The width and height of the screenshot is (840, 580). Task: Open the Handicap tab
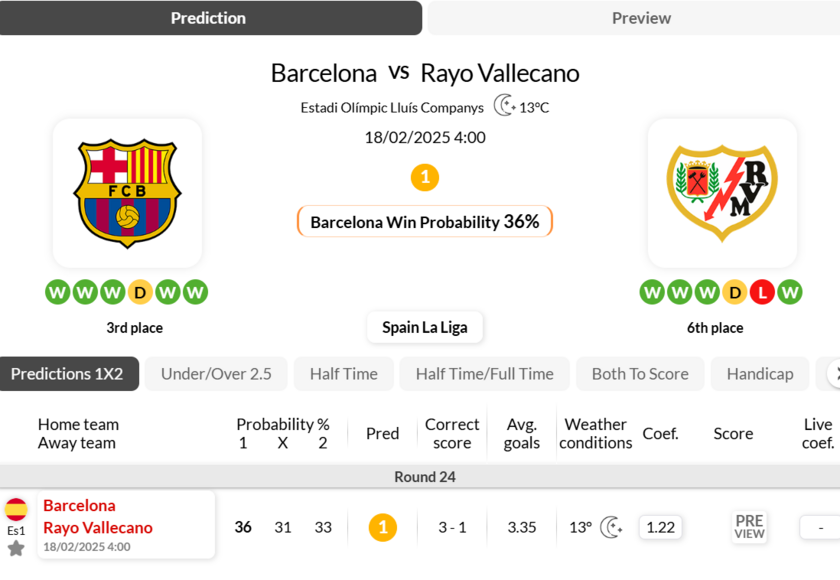click(760, 374)
